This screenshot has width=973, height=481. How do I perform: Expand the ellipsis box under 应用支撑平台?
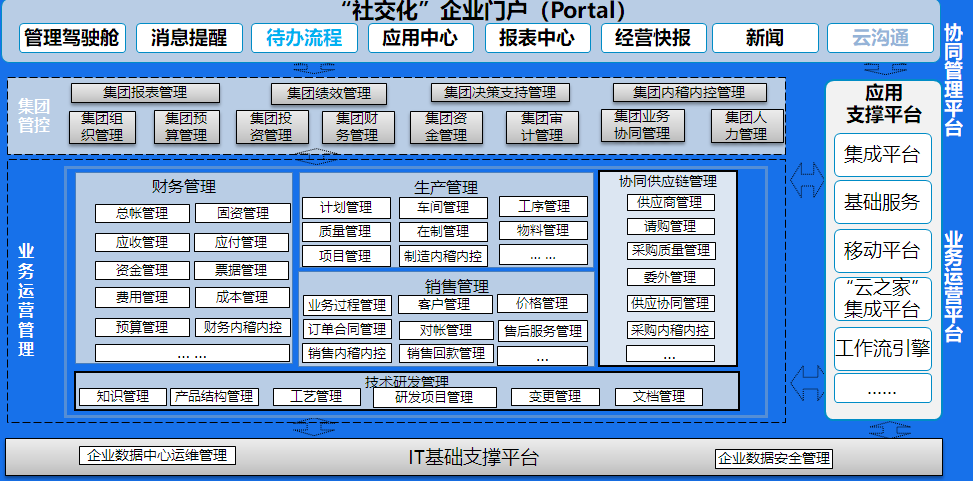(882, 389)
